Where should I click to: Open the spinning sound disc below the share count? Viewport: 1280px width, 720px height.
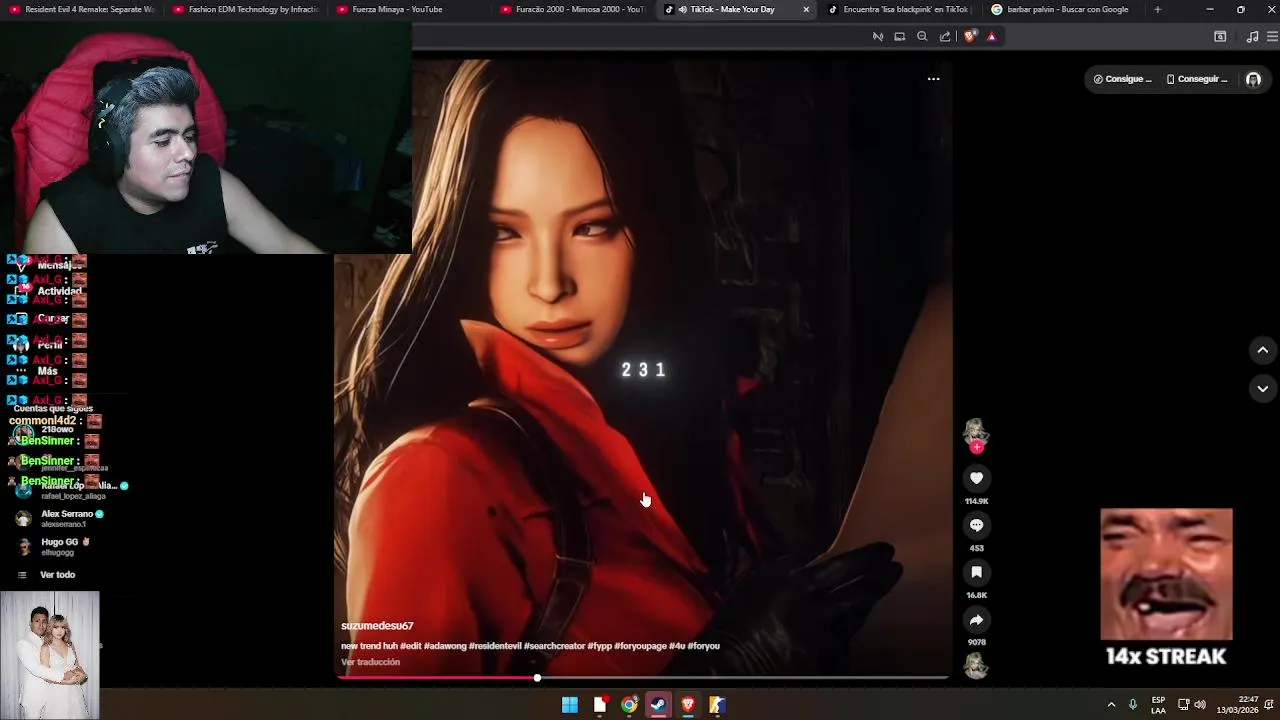[x=976, y=666]
